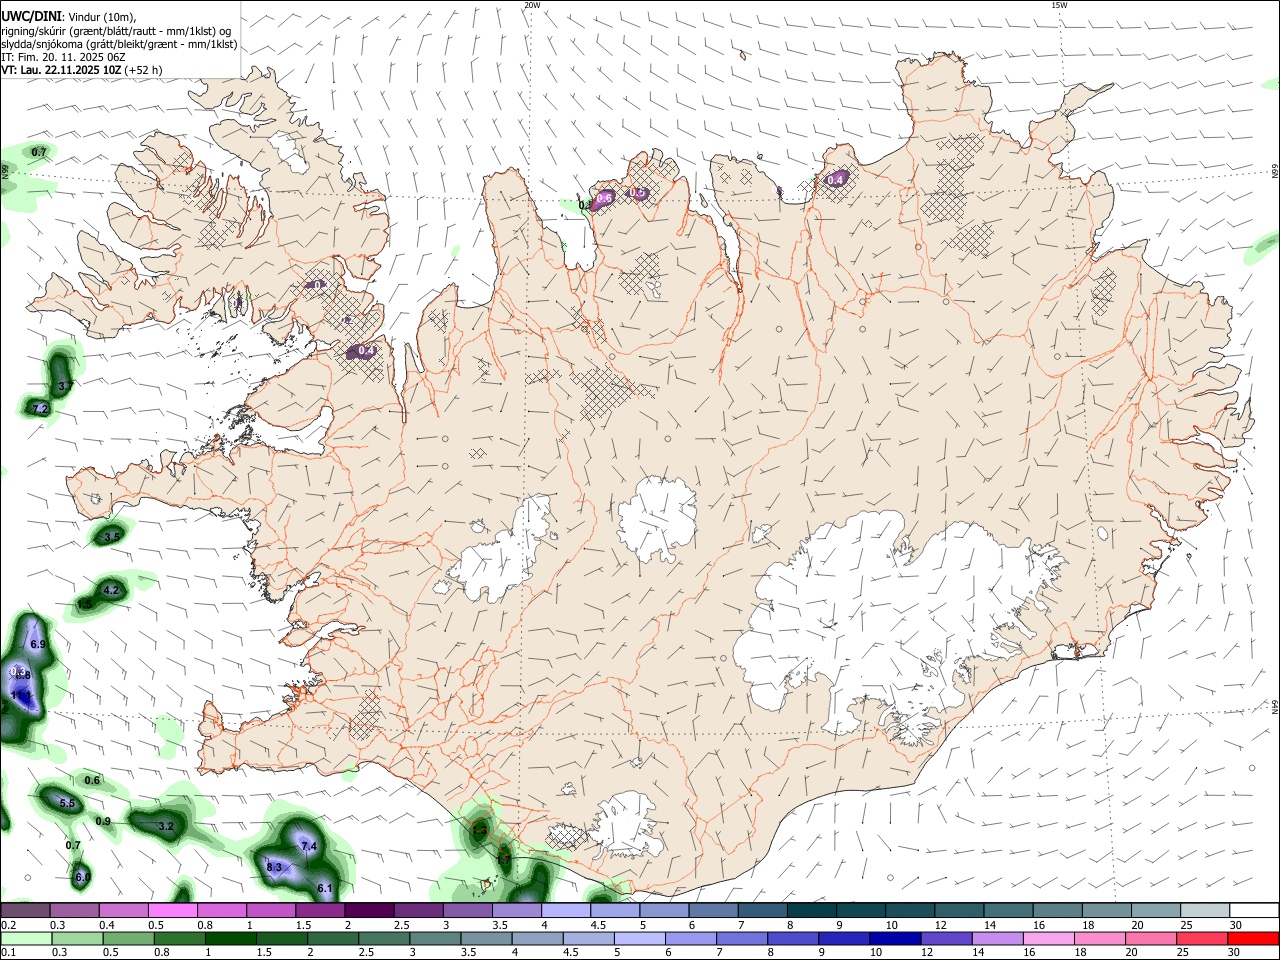
Task: Click the '15W' longitude label
Action: 1059,5
